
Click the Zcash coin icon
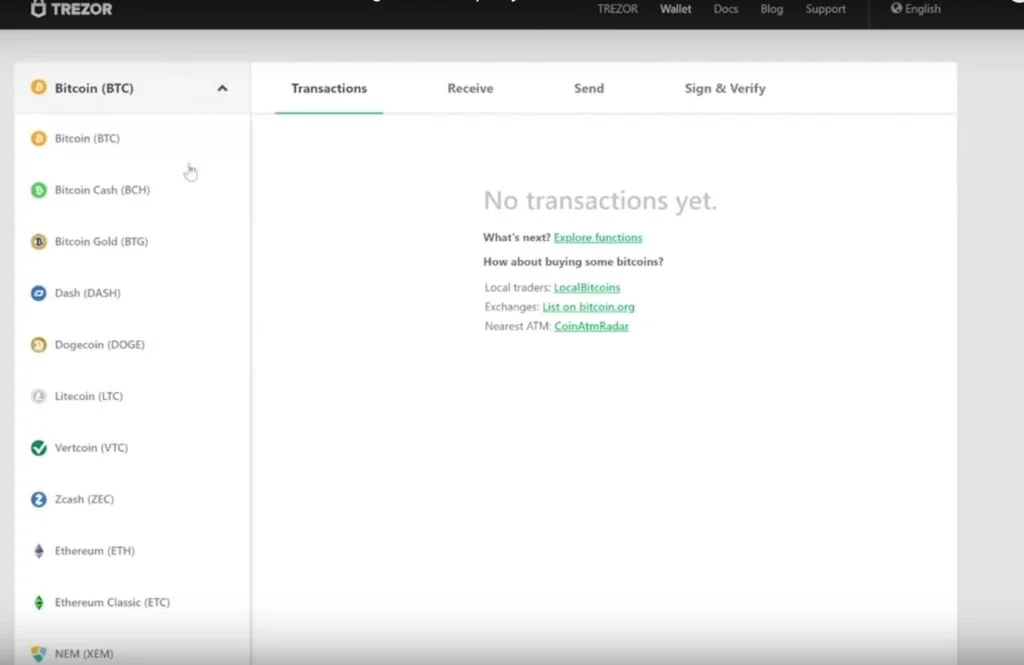pyautogui.click(x=39, y=500)
